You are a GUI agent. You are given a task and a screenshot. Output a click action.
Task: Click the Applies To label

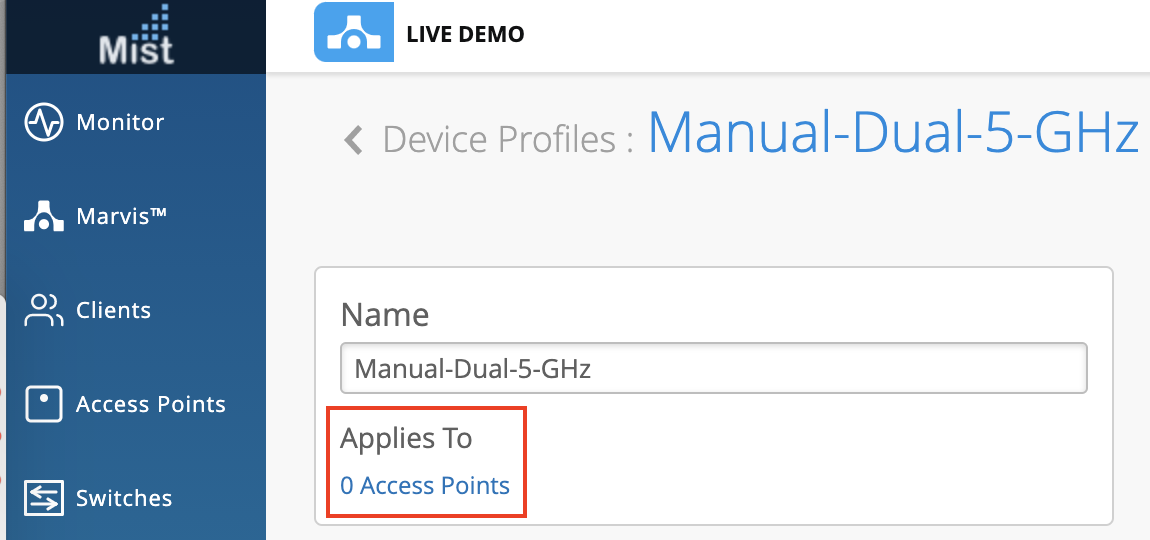(406, 438)
